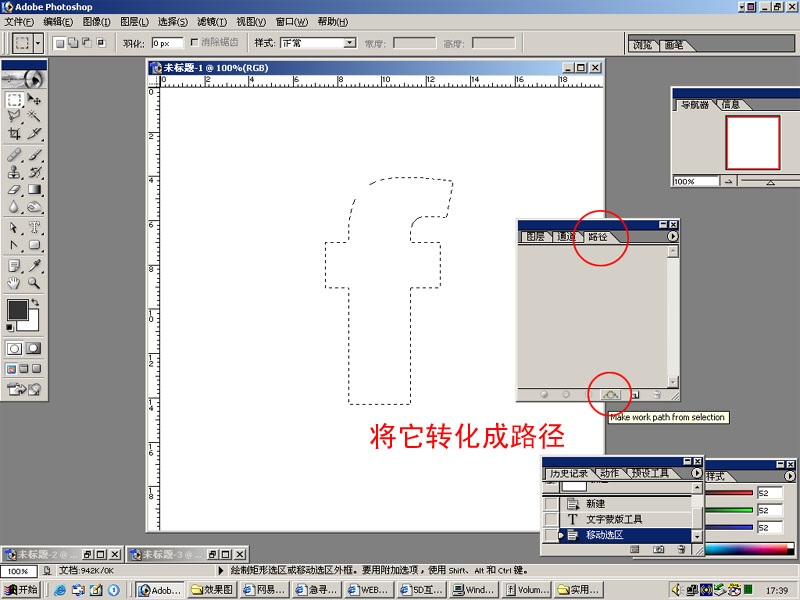Screen dimensions: 800x600
Task: Click the foreground color swatch
Action: coord(17,310)
